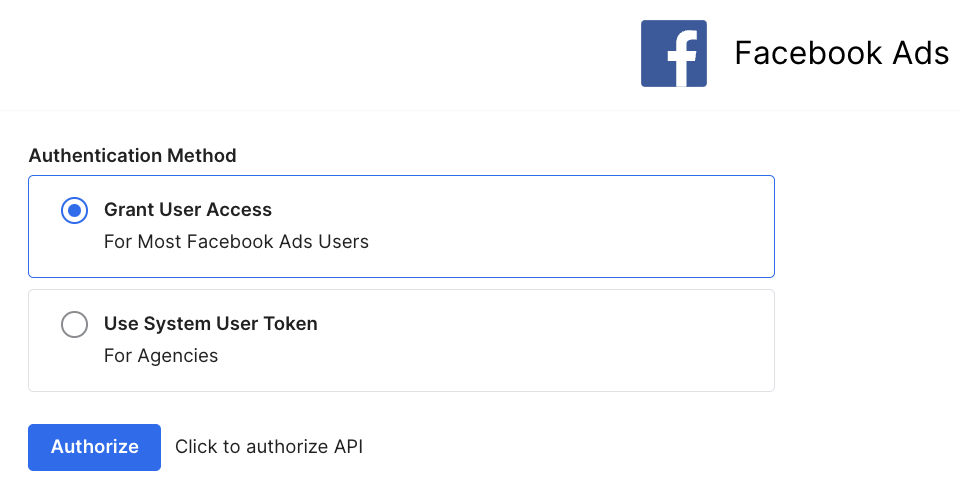Click the "For Most Facebook Ads Users" description
The width and height of the screenshot is (960, 492).
[236, 242]
